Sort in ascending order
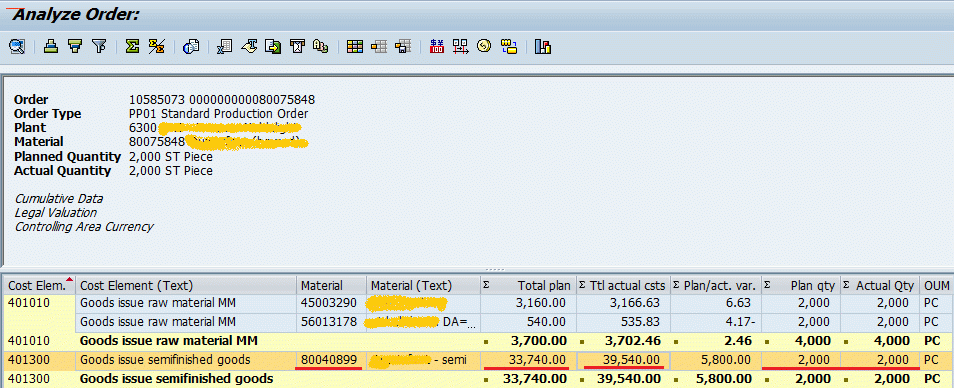Screen dimensions: 954x388 point(51,46)
